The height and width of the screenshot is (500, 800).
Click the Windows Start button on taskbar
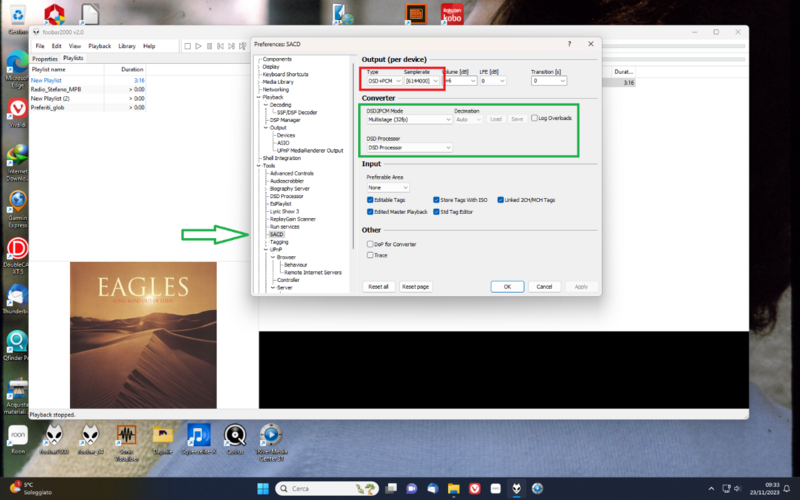pos(263,488)
